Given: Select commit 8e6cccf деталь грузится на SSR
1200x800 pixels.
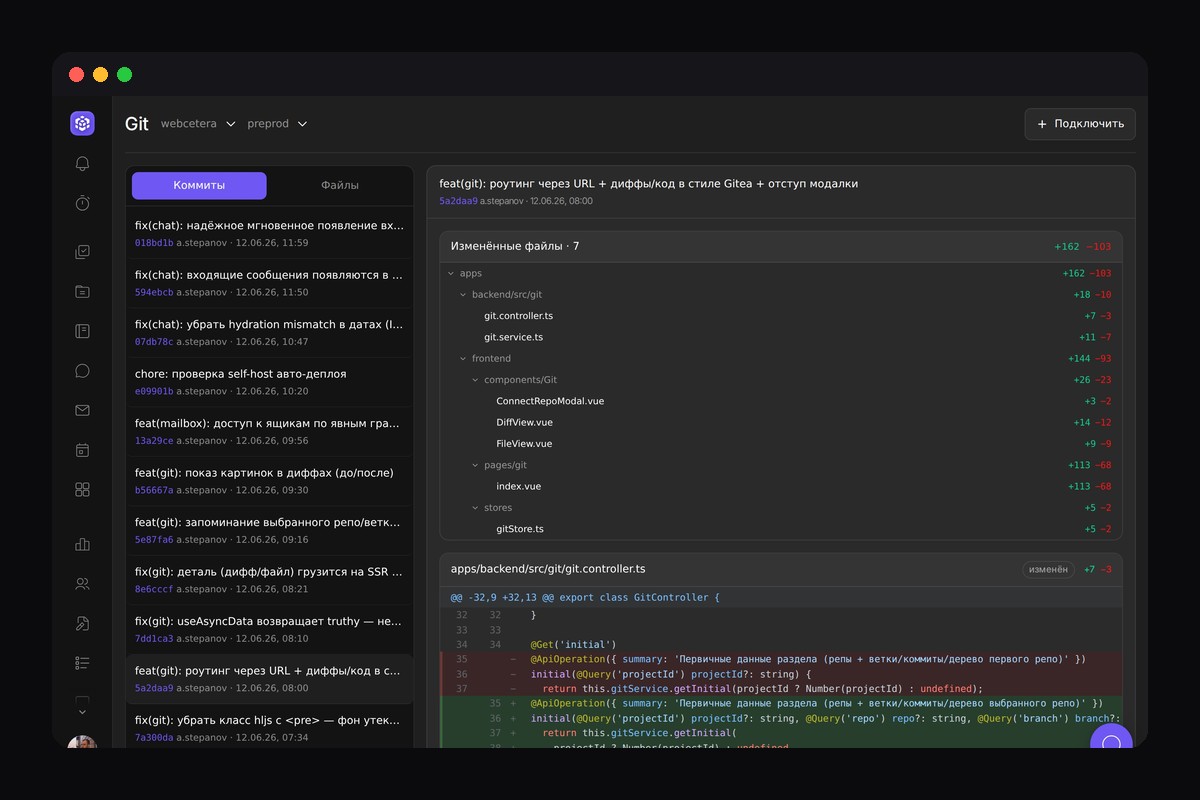Looking at the screenshot, I should tap(270, 580).
